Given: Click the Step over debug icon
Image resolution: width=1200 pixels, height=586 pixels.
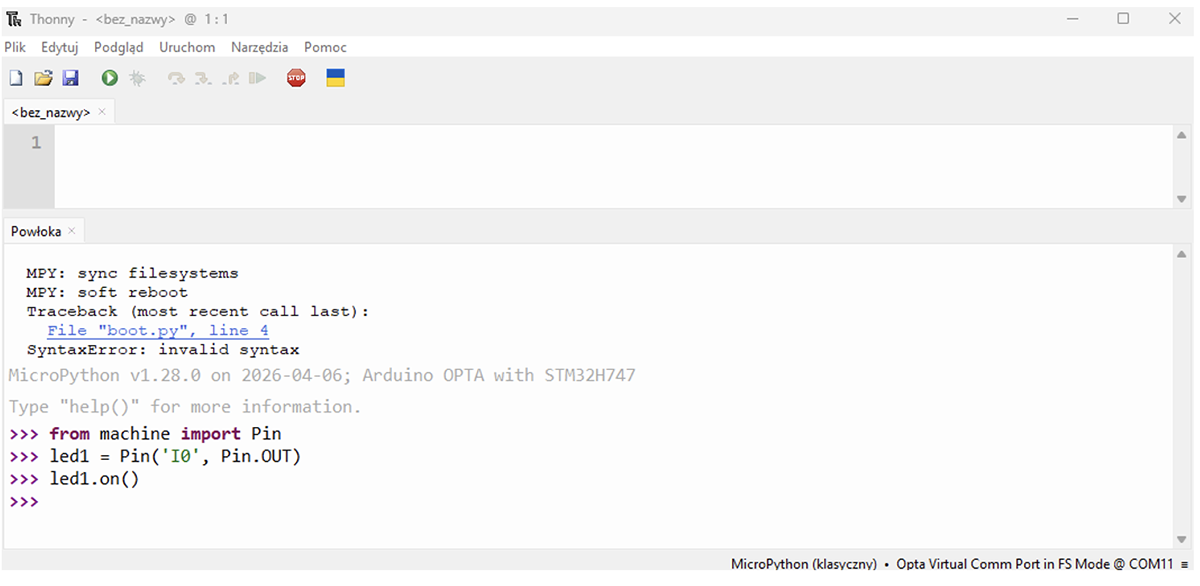Looking at the screenshot, I should [177, 78].
